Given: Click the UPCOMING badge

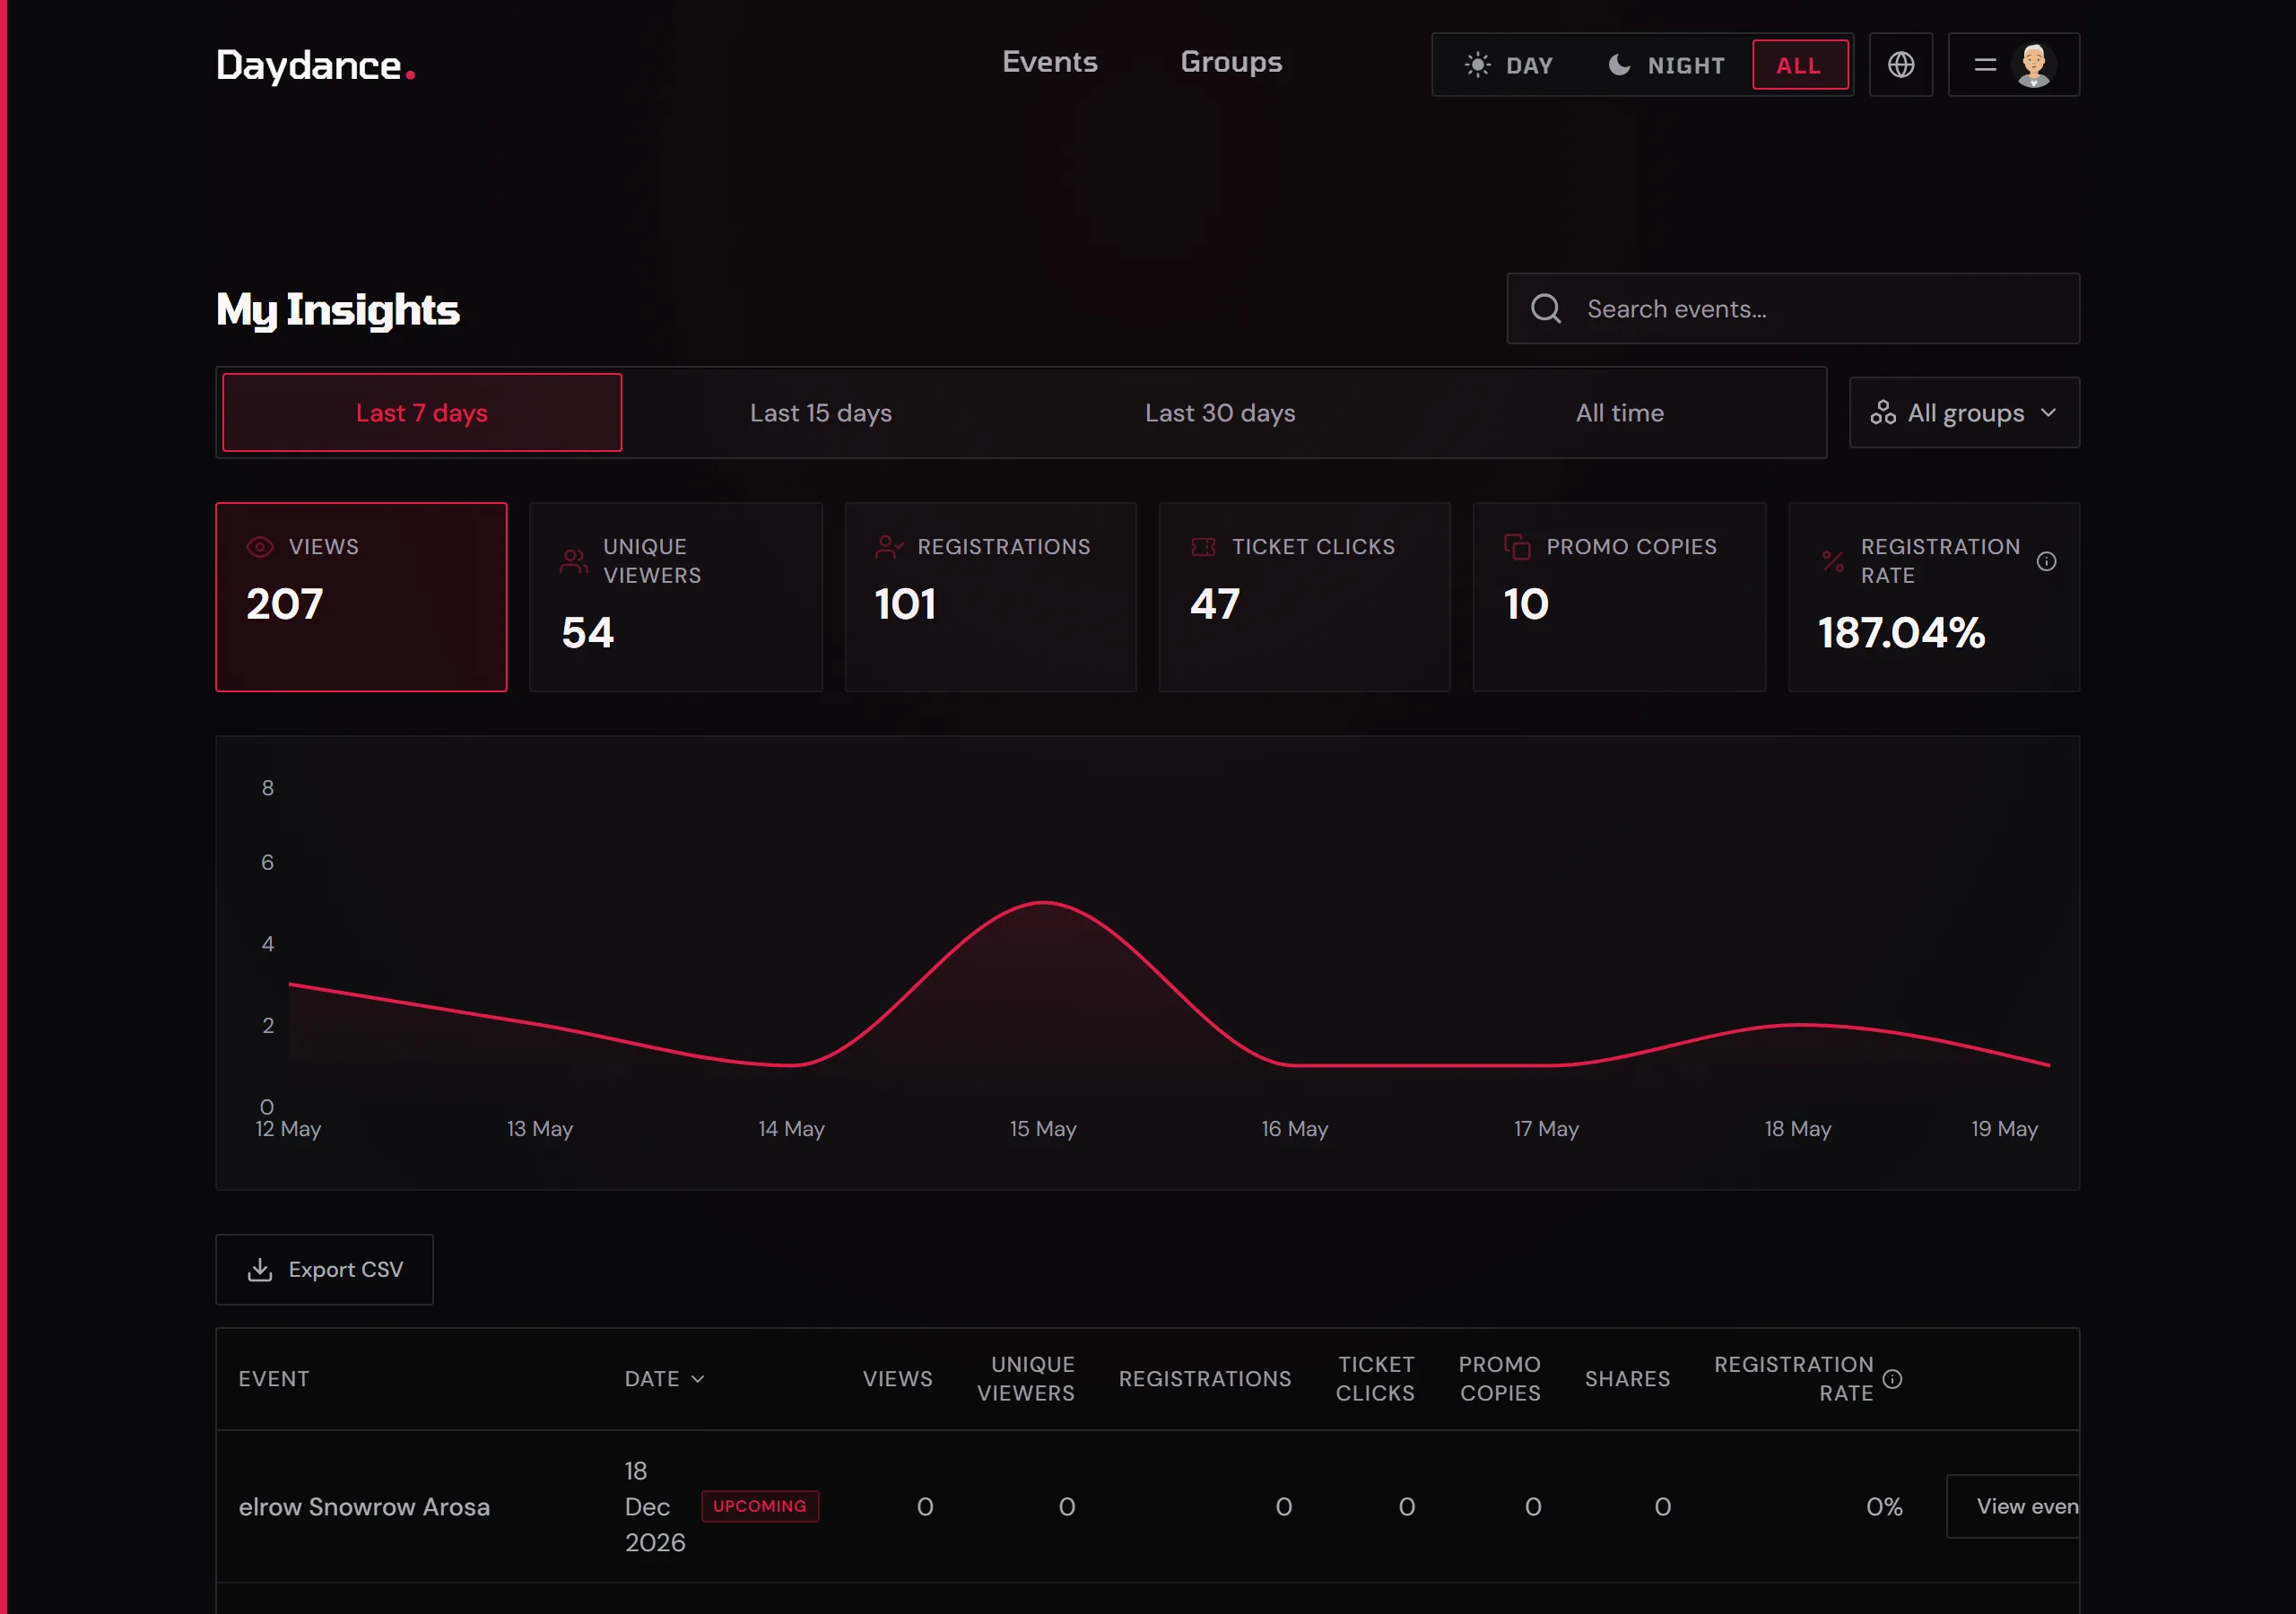Looking at the screenshot, I should coord(760,1506).
